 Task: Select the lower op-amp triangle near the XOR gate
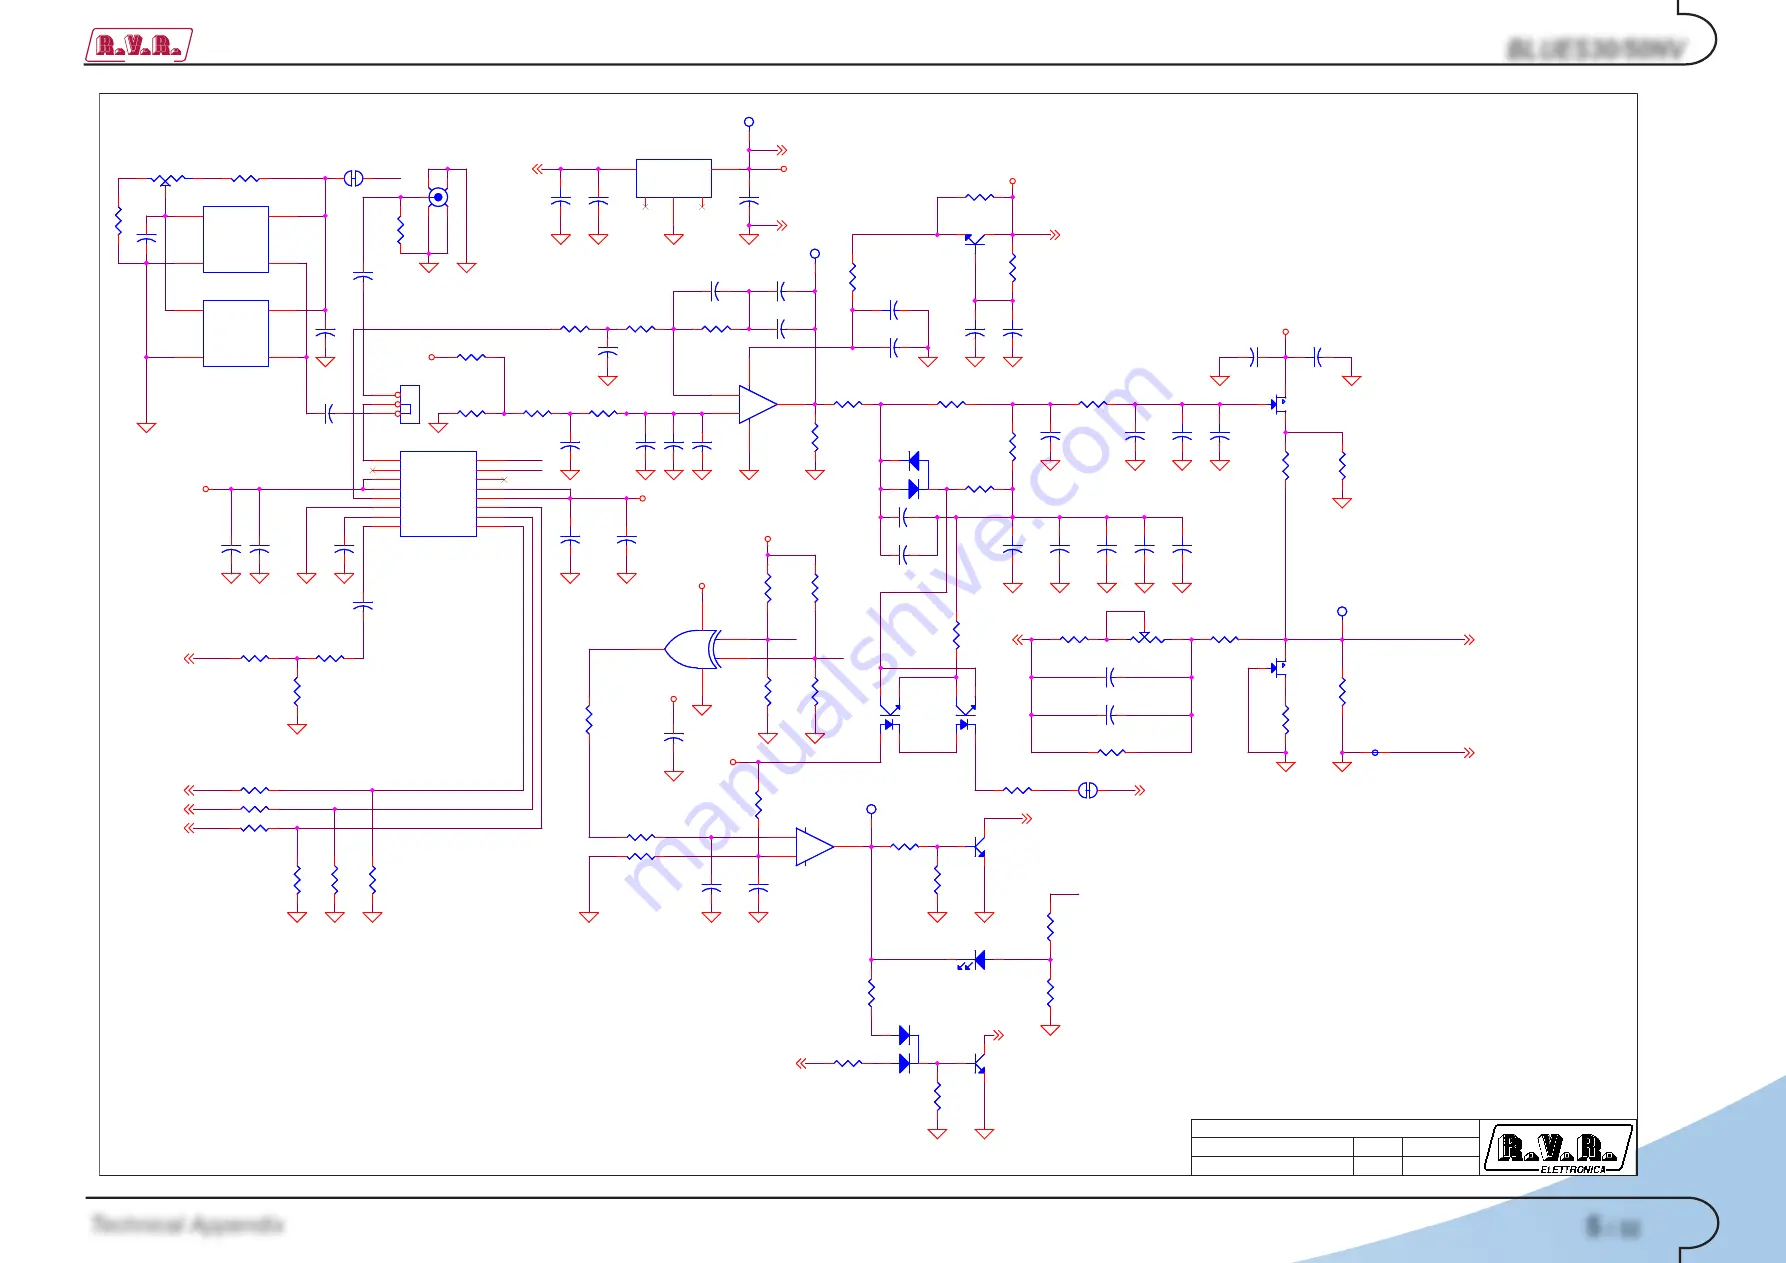pos(814,847)
